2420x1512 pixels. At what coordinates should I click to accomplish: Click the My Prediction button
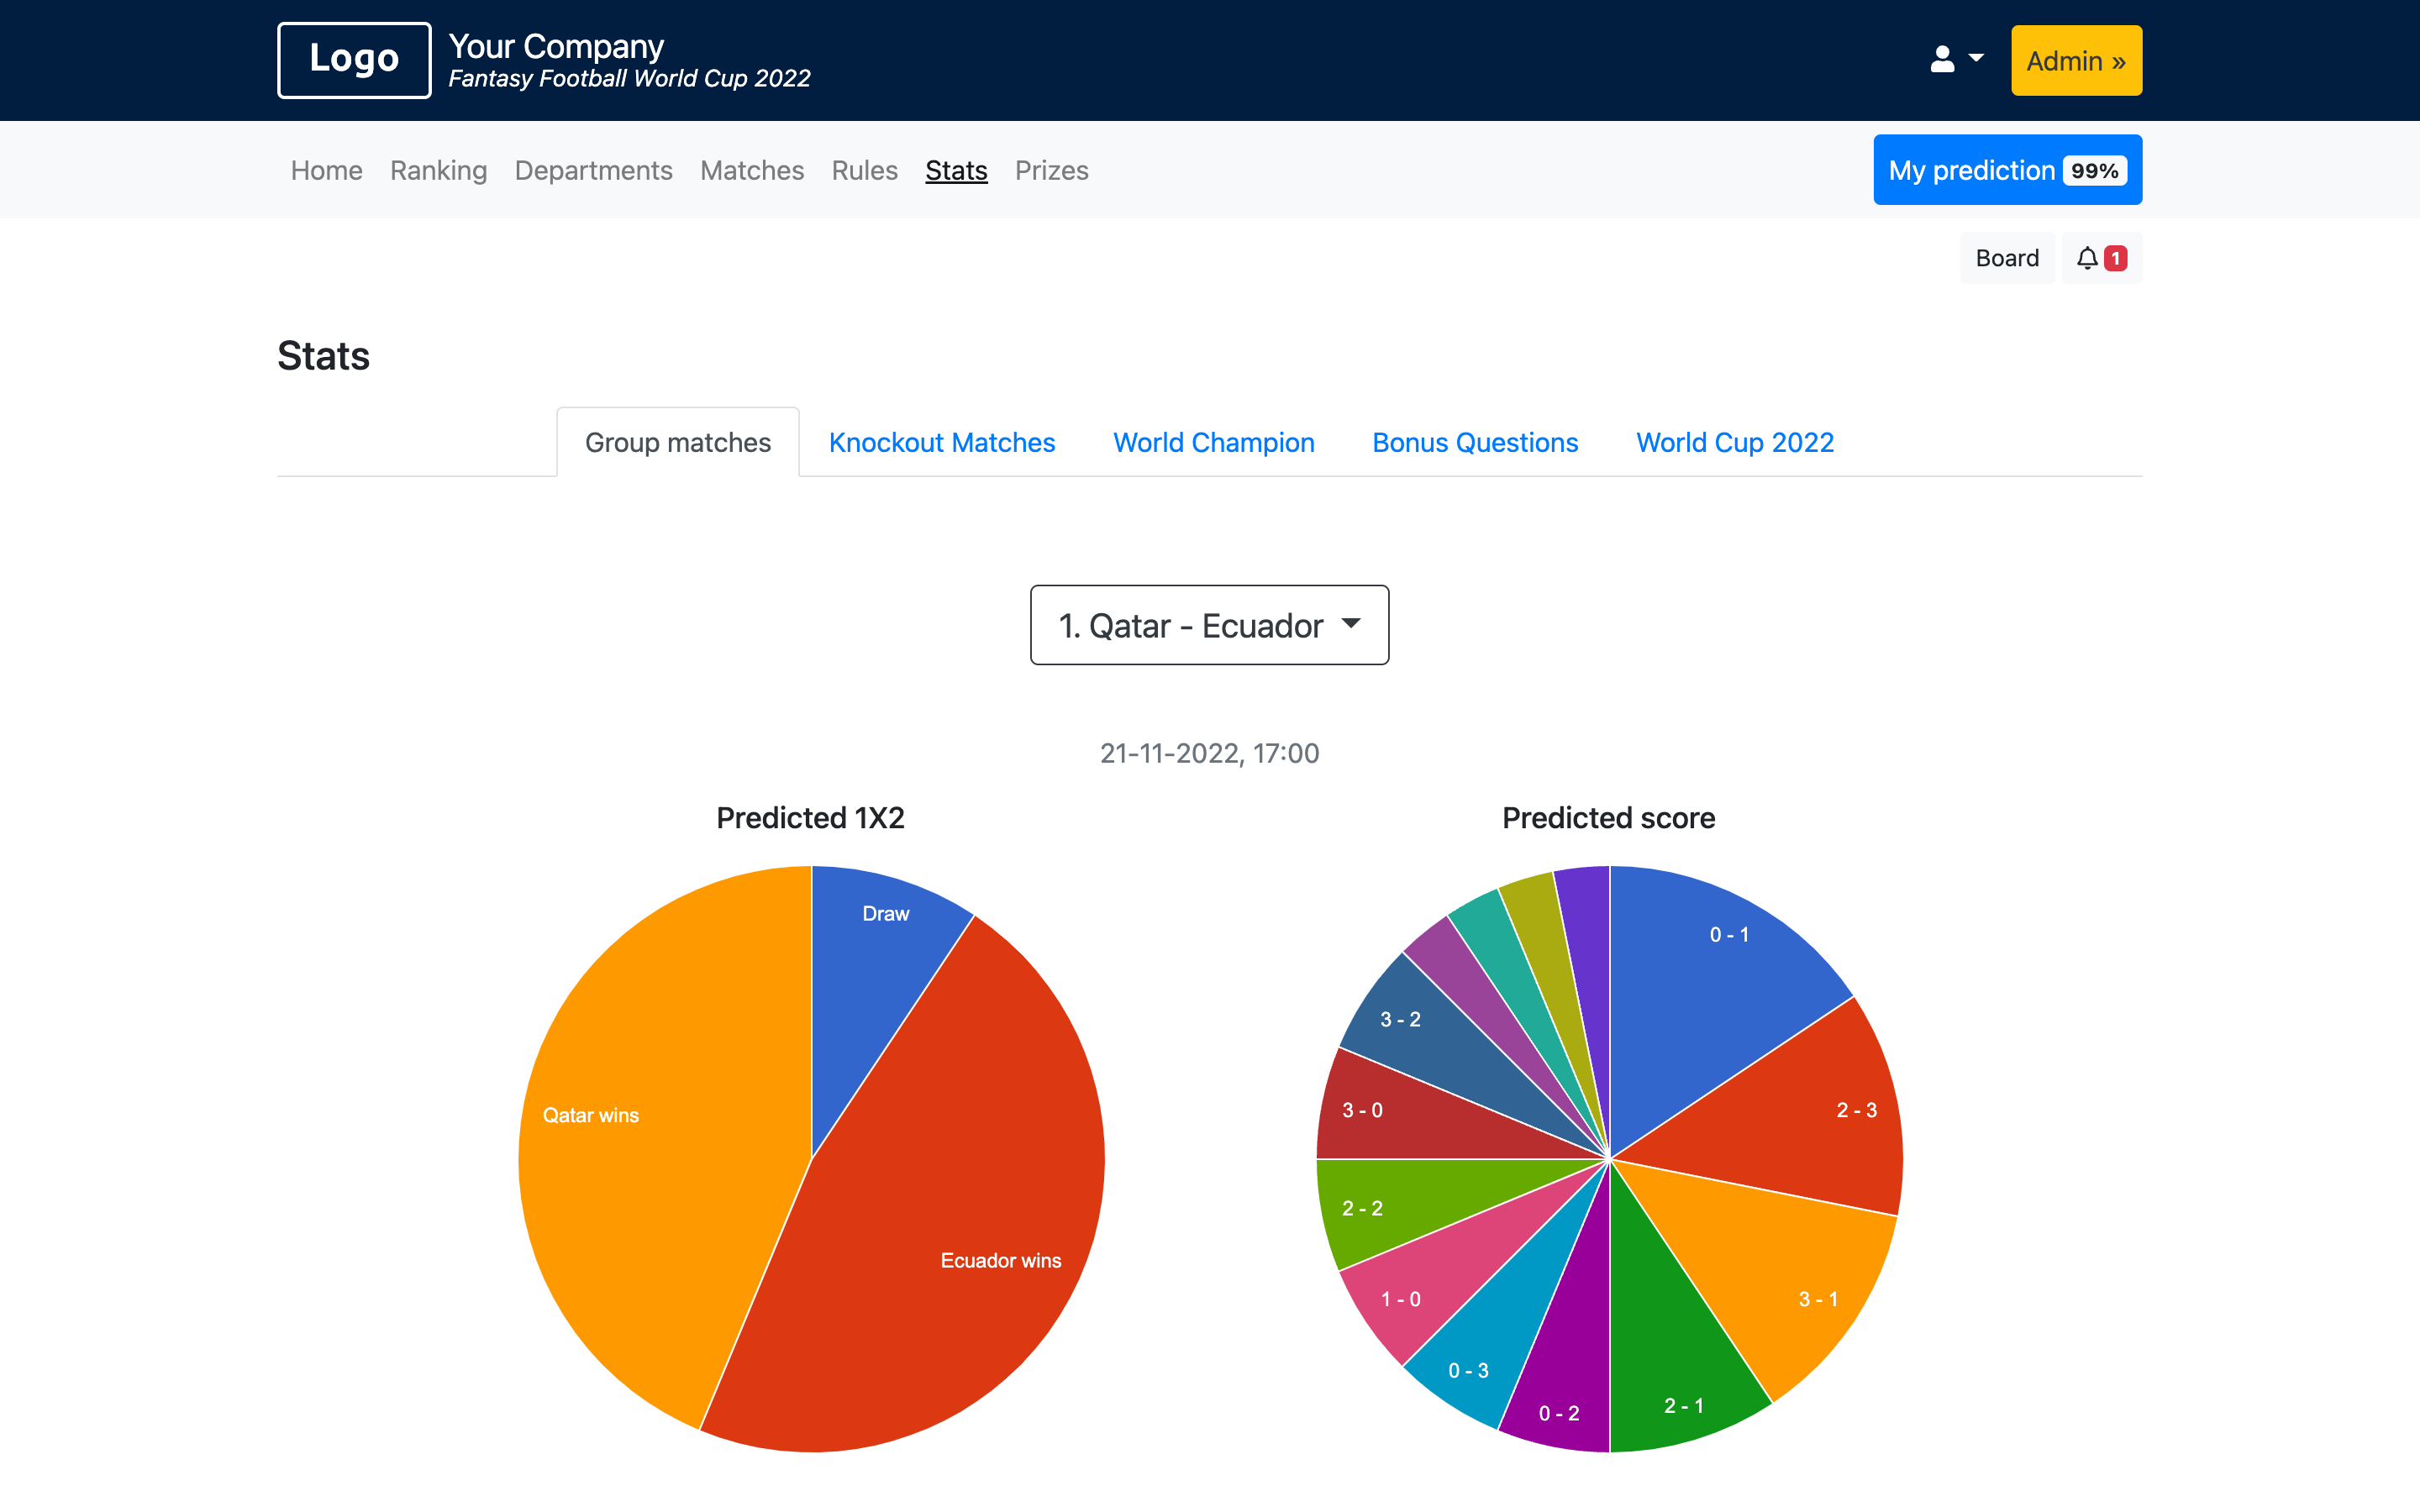(x=2007, y=169)
